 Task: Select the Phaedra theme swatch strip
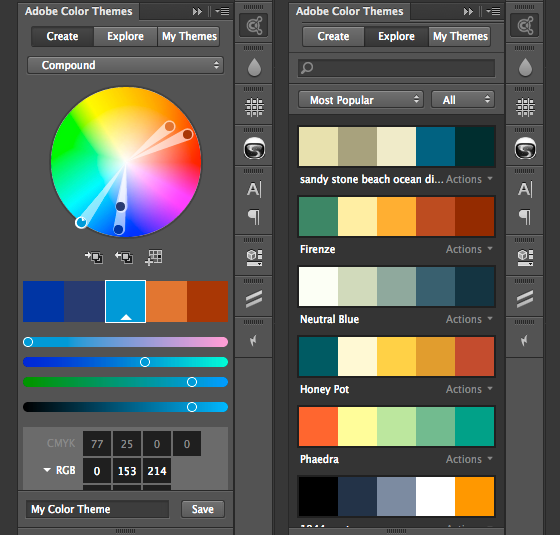click(x=396, y=426)
